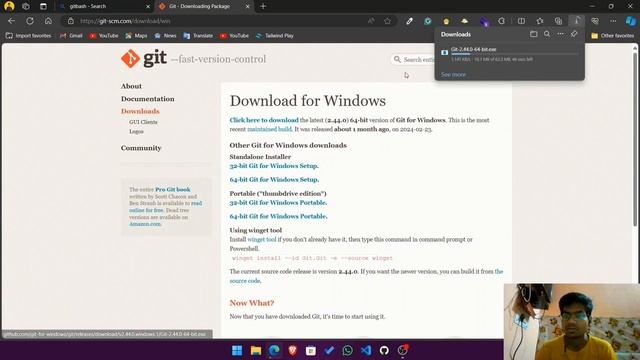
Task: Open GUI Clients sidebar link
Action: 143,122
